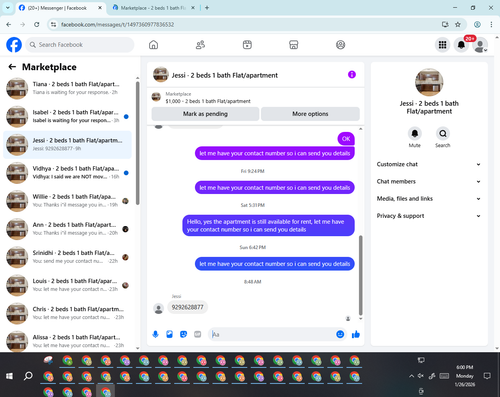Open the taskbar volume muted icon
Image resolution: width=500 pixels, height=397 pixels.
(421, 376)
